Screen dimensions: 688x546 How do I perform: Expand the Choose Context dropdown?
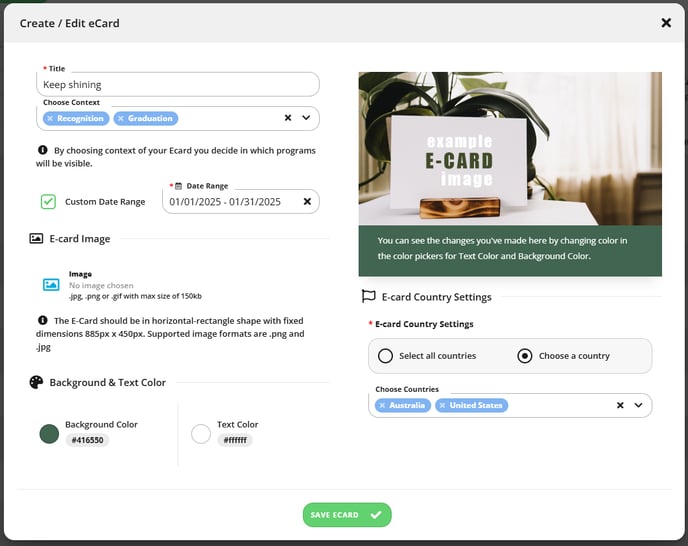pos(306,118)
